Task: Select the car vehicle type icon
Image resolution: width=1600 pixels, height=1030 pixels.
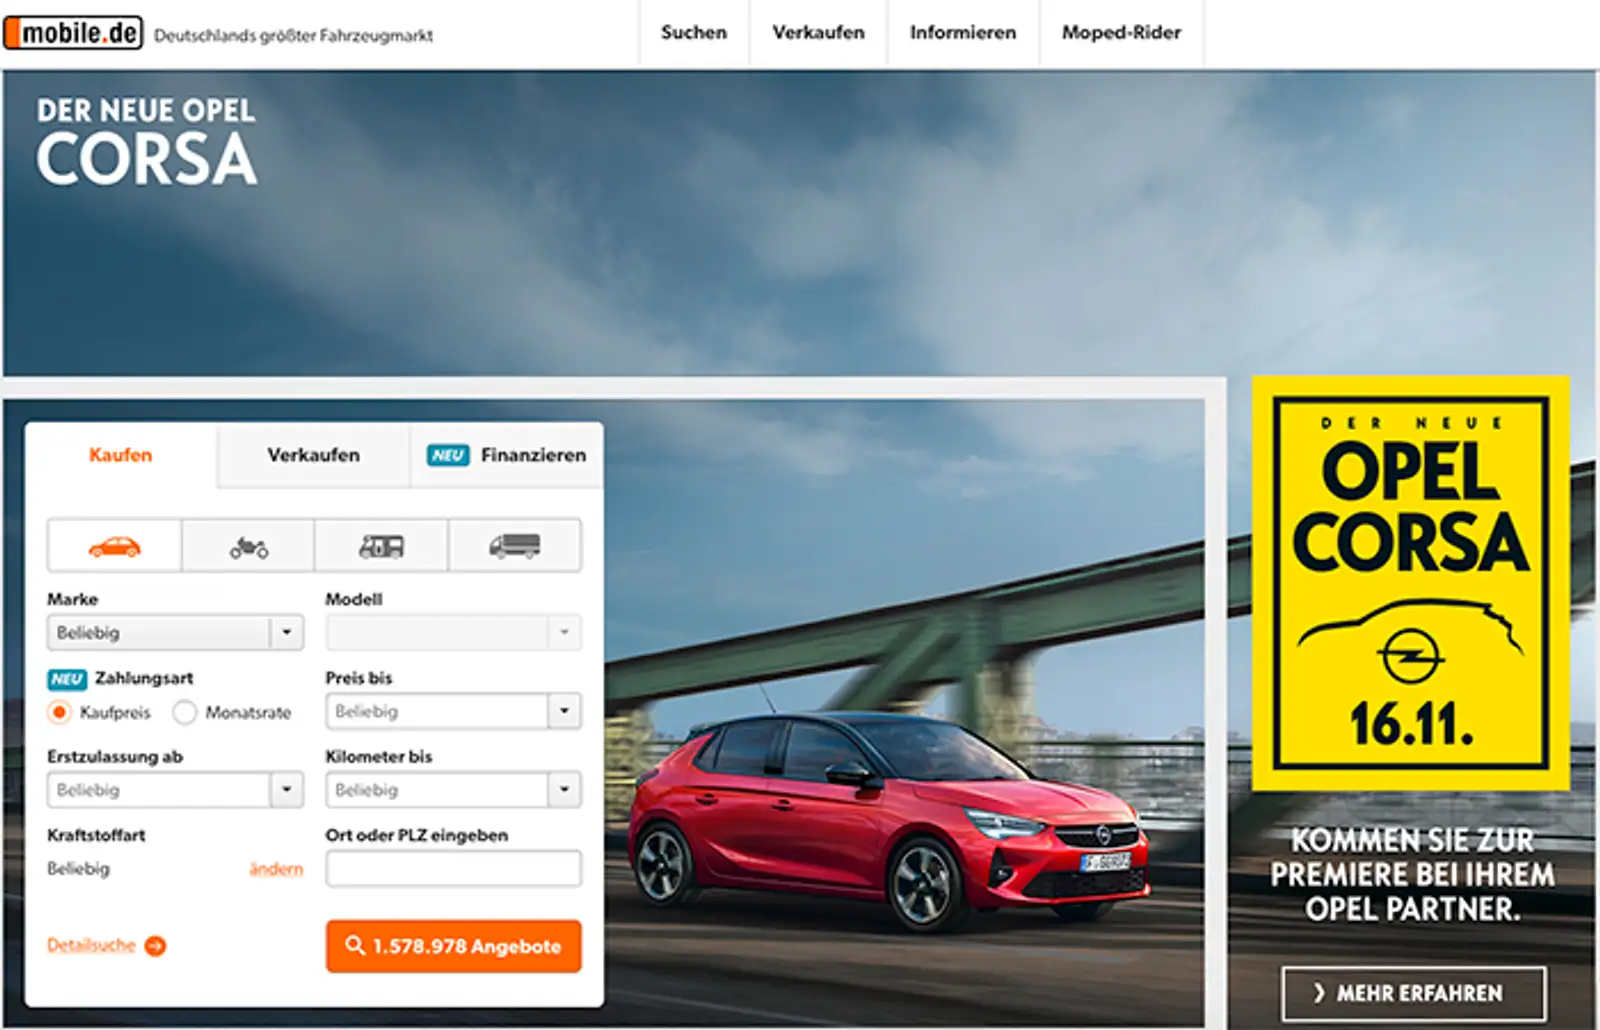Action: coord(114,546)
